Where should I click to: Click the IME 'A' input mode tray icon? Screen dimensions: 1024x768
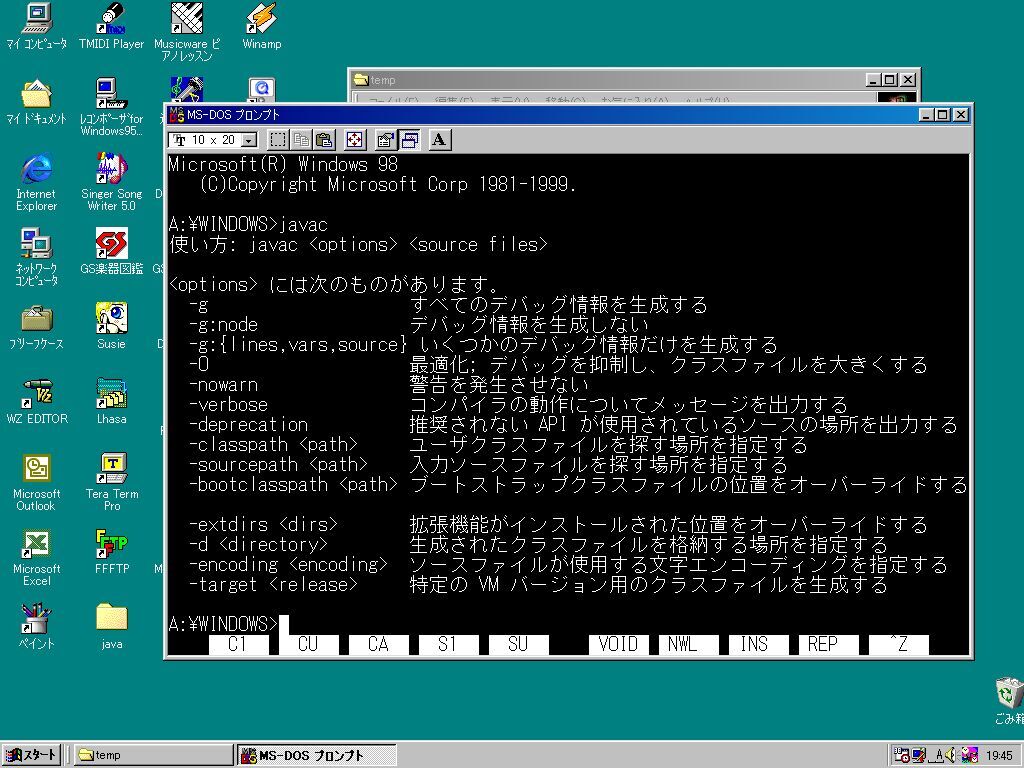[938, 756]
